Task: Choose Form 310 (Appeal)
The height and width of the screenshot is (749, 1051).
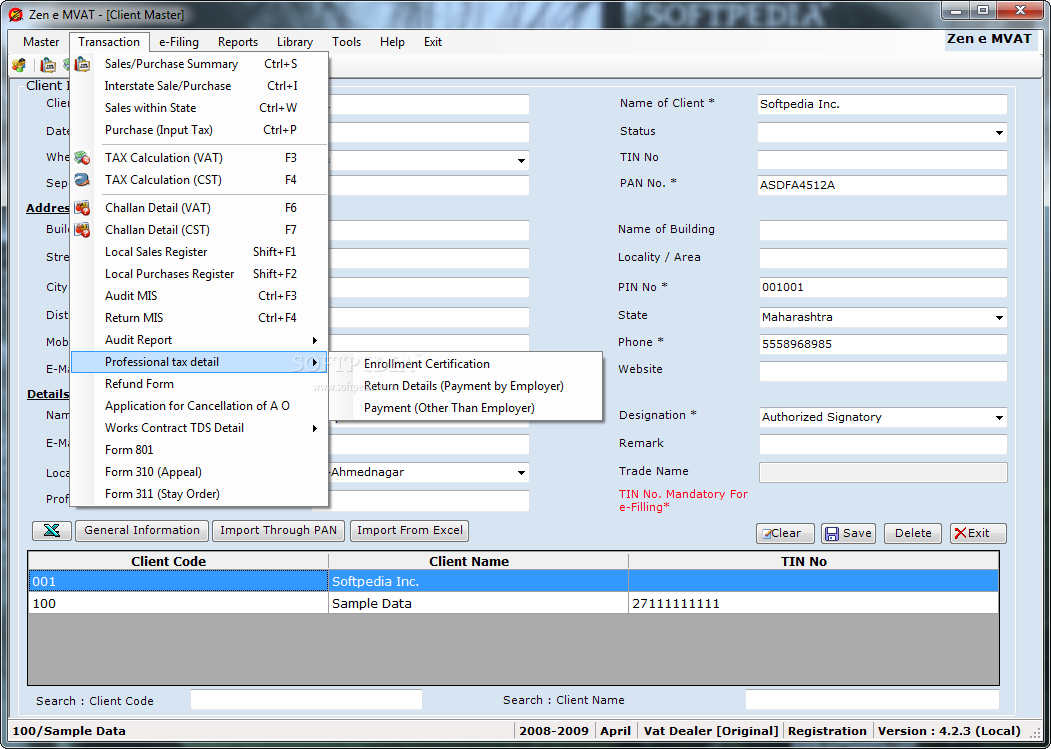Action: point(199,472)
